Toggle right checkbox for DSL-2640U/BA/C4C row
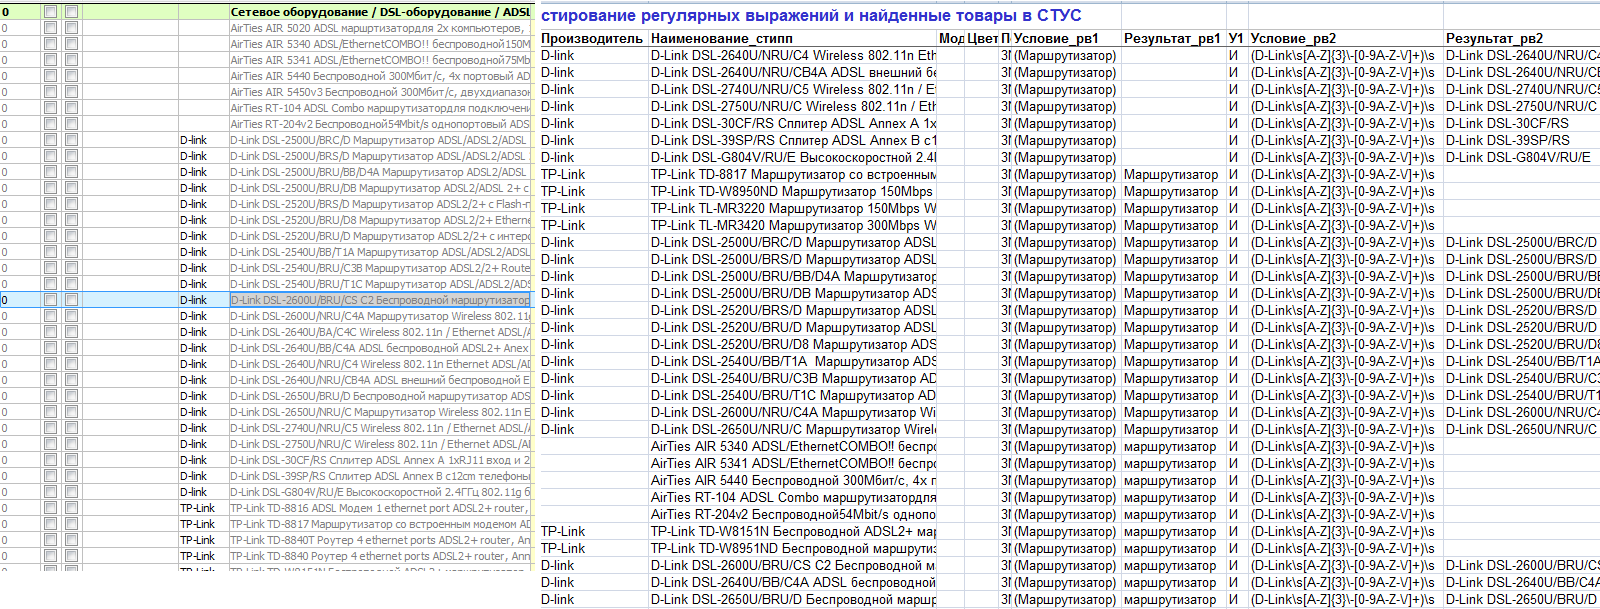1600x609 pixels. pyautogui.click(x=71, y=332)
